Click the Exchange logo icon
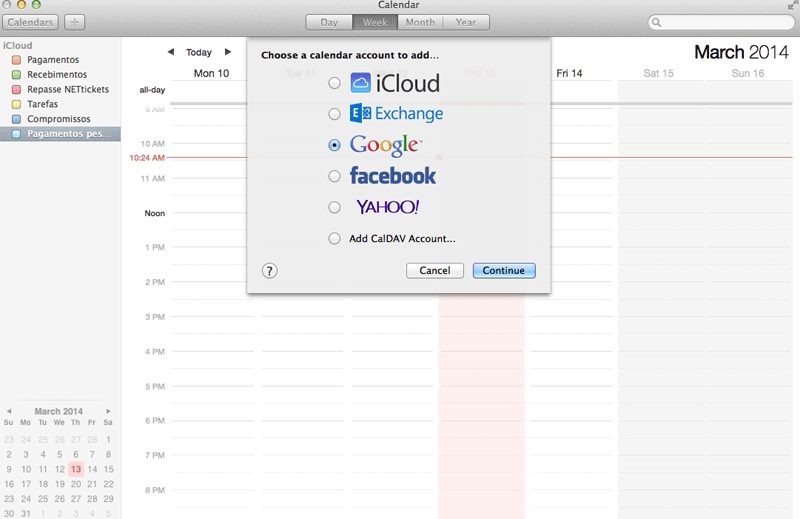The height and width of the screenshot is (519, 800). pos(360,113)
